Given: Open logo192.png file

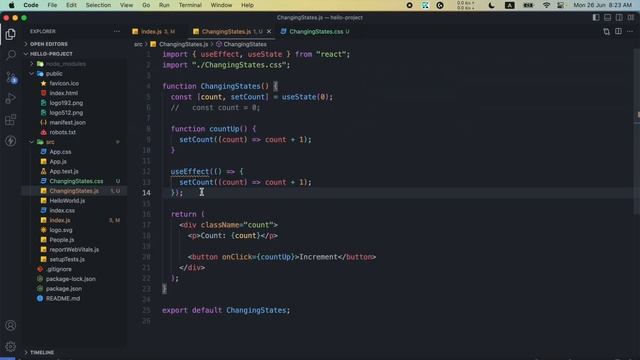Looking at the screenshot, I should point(66,103).
